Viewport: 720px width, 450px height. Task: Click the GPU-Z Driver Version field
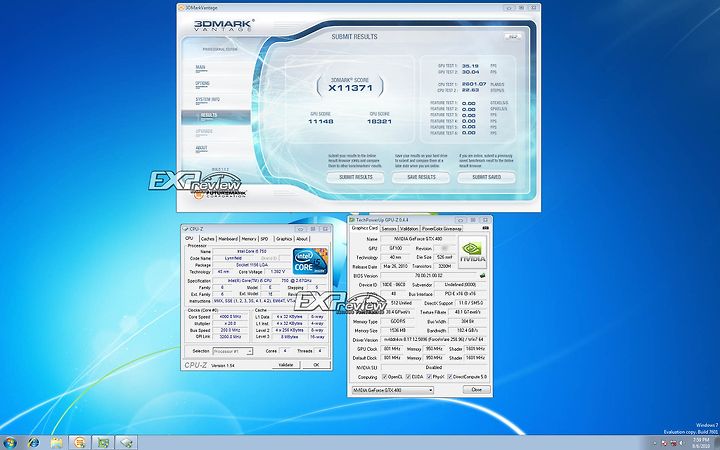coord(434,339)
